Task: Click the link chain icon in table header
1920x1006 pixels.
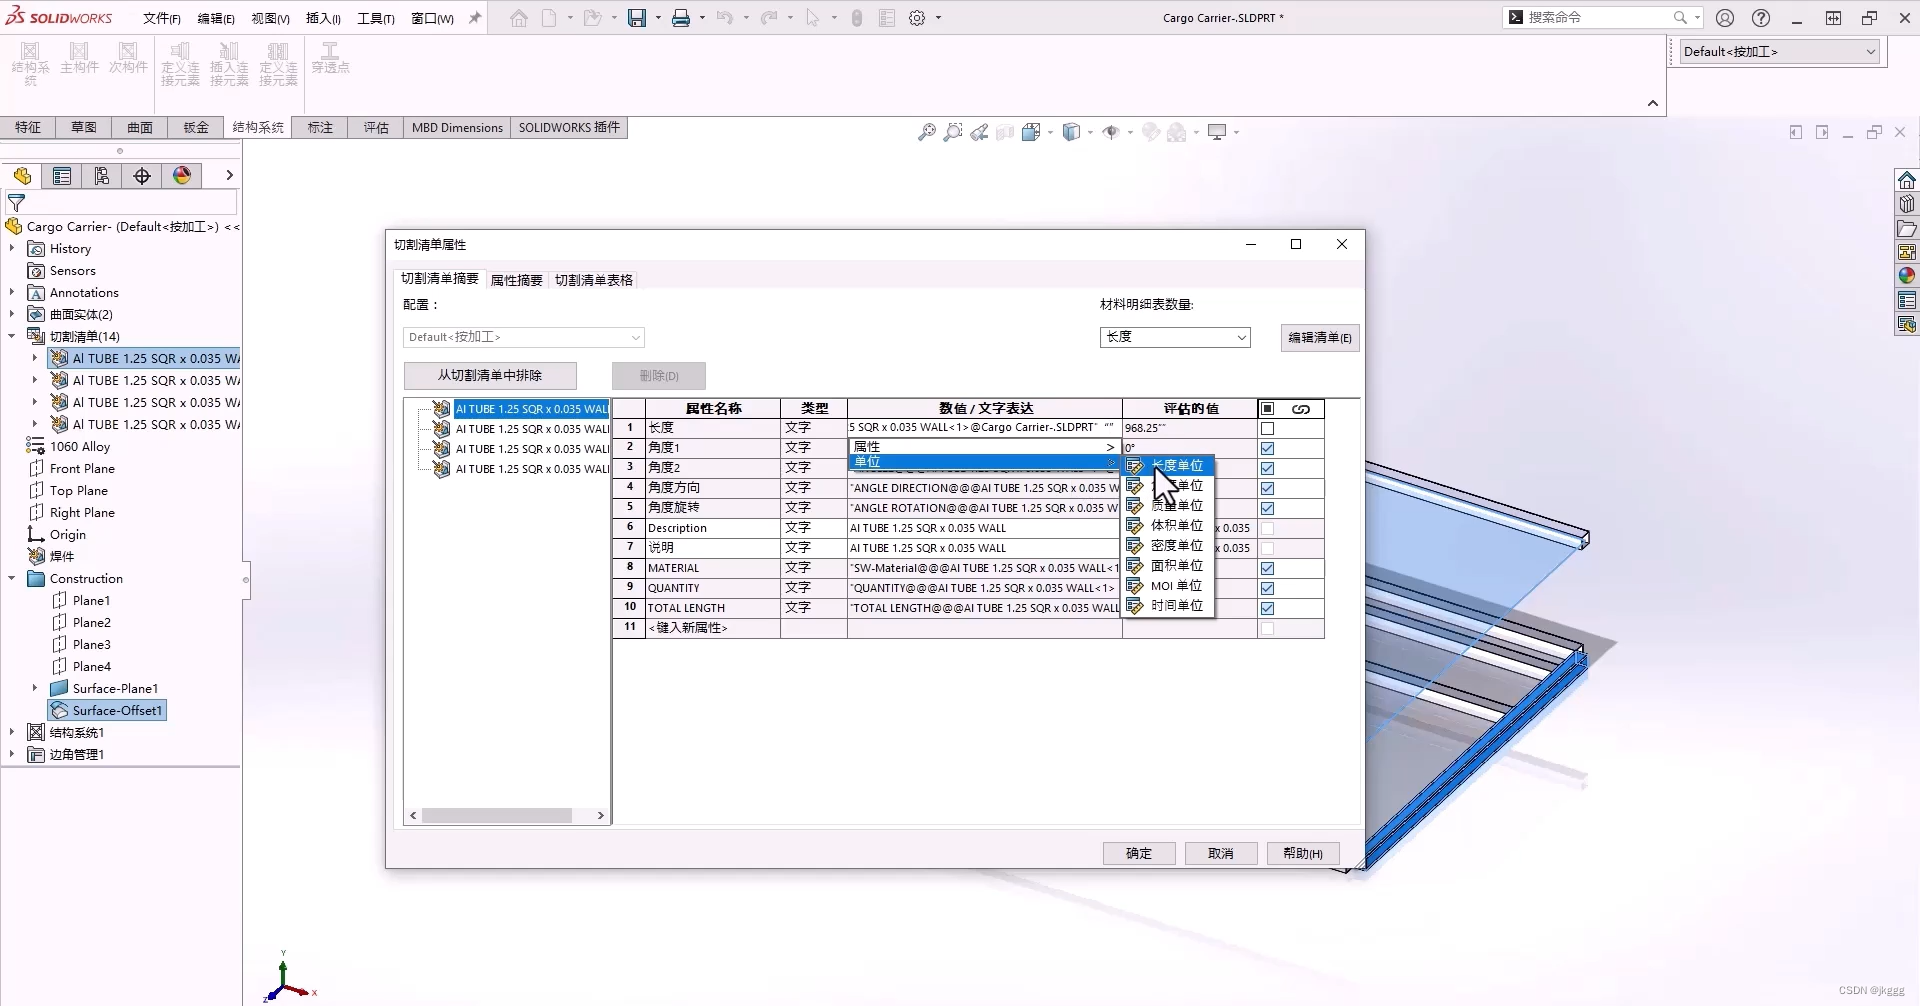Action: [1300, 409]
